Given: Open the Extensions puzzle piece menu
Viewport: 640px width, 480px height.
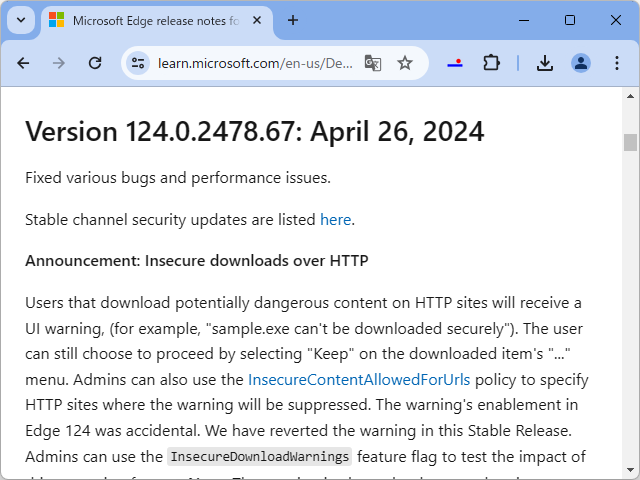Looking at the screenshot, I should click(x=491, y=63).
